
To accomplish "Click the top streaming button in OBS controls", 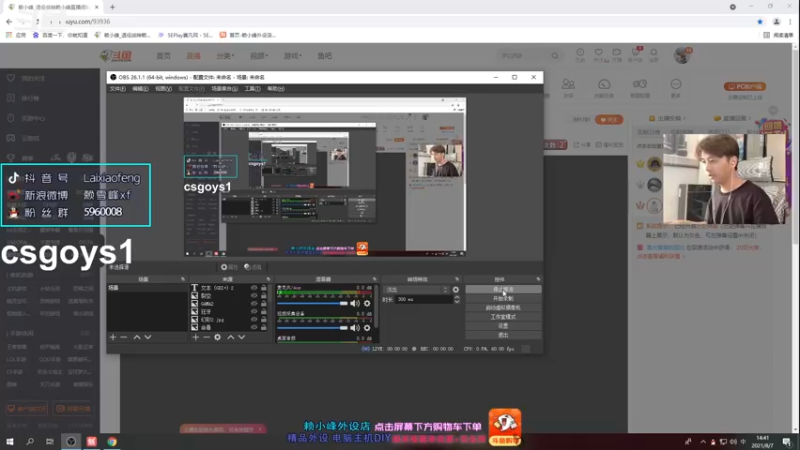I will click(503, 289).
